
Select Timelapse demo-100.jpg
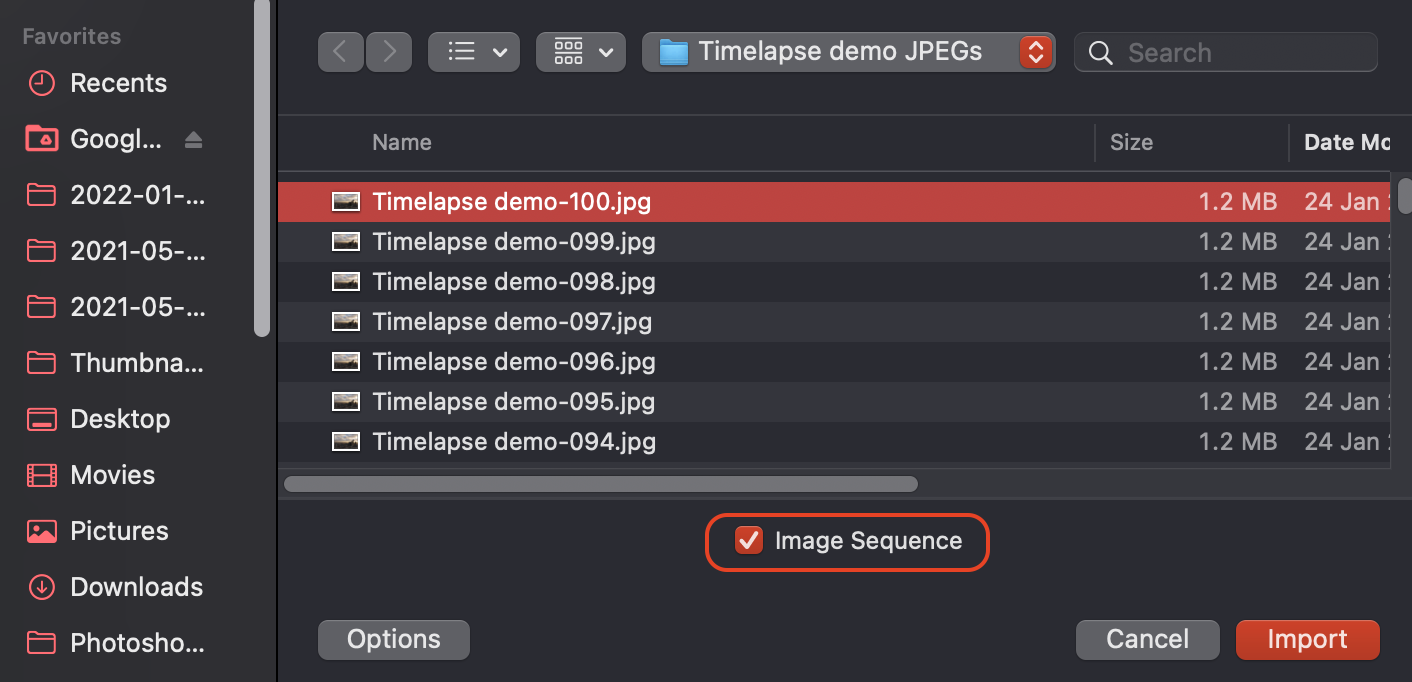point(834,202)
